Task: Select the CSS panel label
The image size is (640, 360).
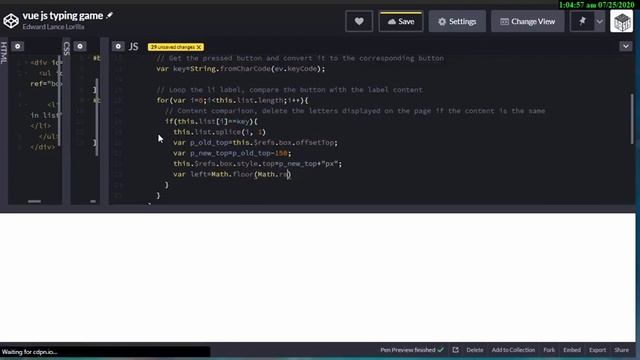Action: (67, 48)
